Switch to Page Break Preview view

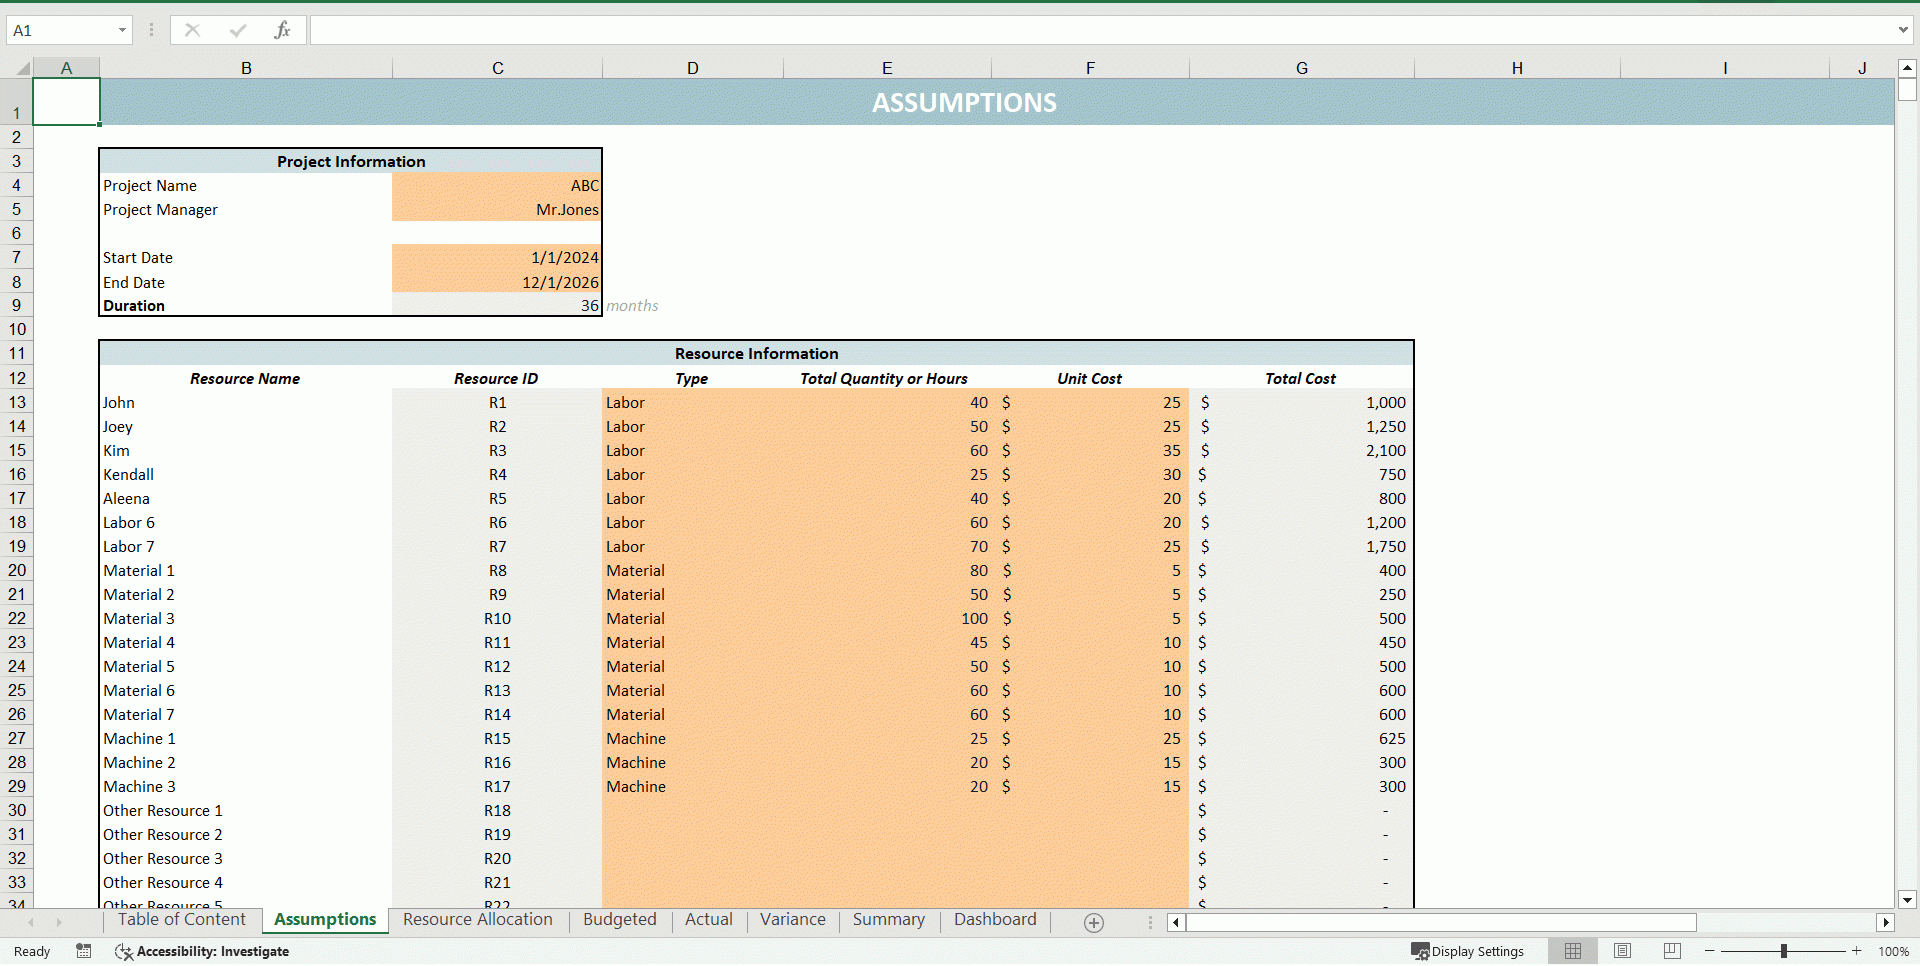click(1672, 951)
